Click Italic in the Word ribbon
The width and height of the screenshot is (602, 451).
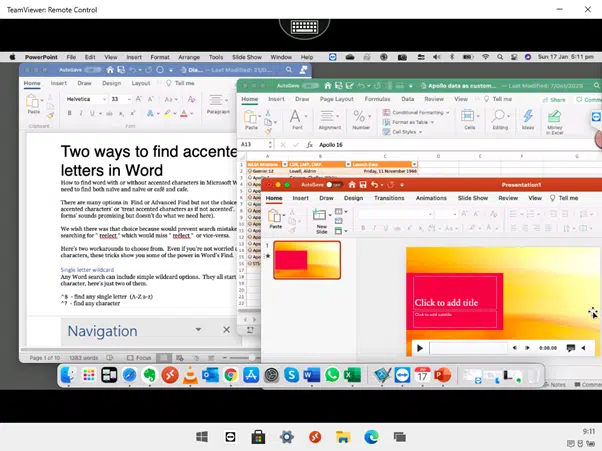tap(81, 113)
